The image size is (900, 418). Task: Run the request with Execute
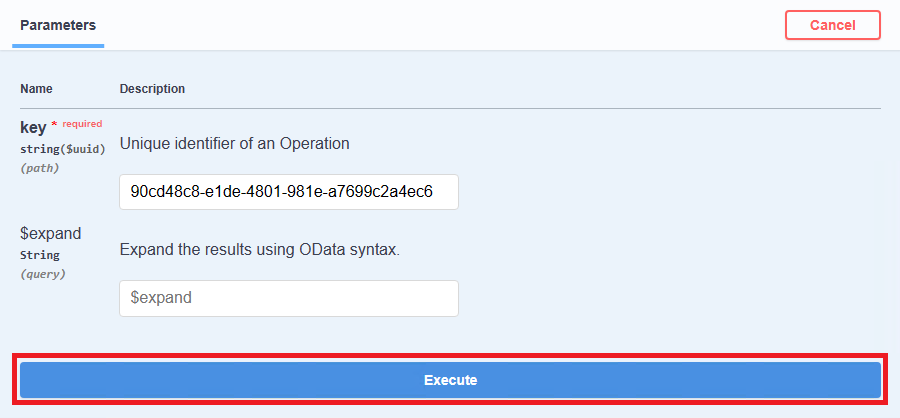tap(450, 380)
